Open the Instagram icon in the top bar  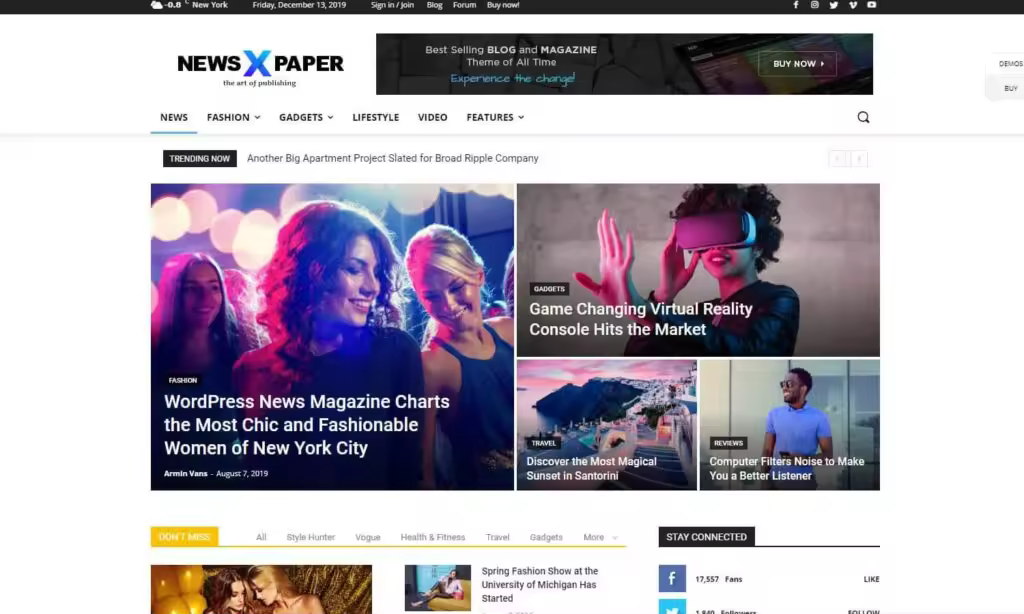[x=814, y=5]
